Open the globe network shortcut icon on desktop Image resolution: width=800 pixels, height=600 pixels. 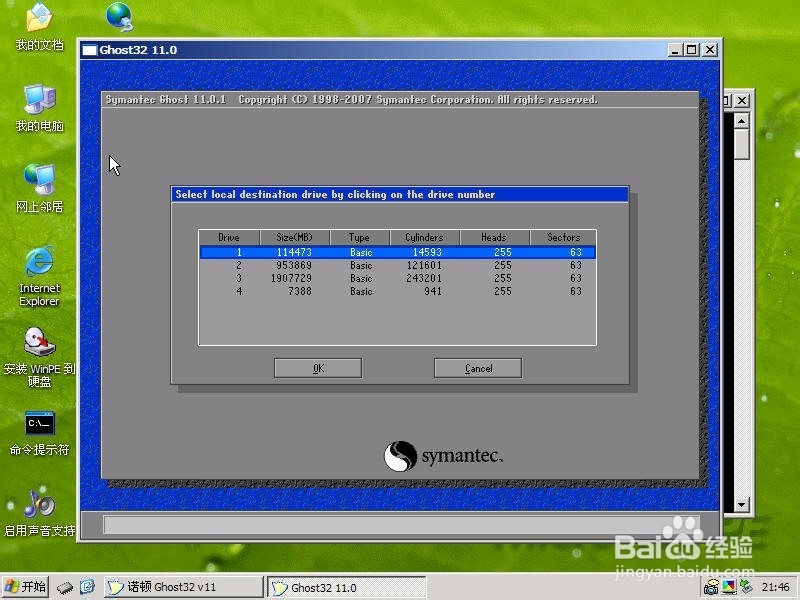click(x=120, y=16)
